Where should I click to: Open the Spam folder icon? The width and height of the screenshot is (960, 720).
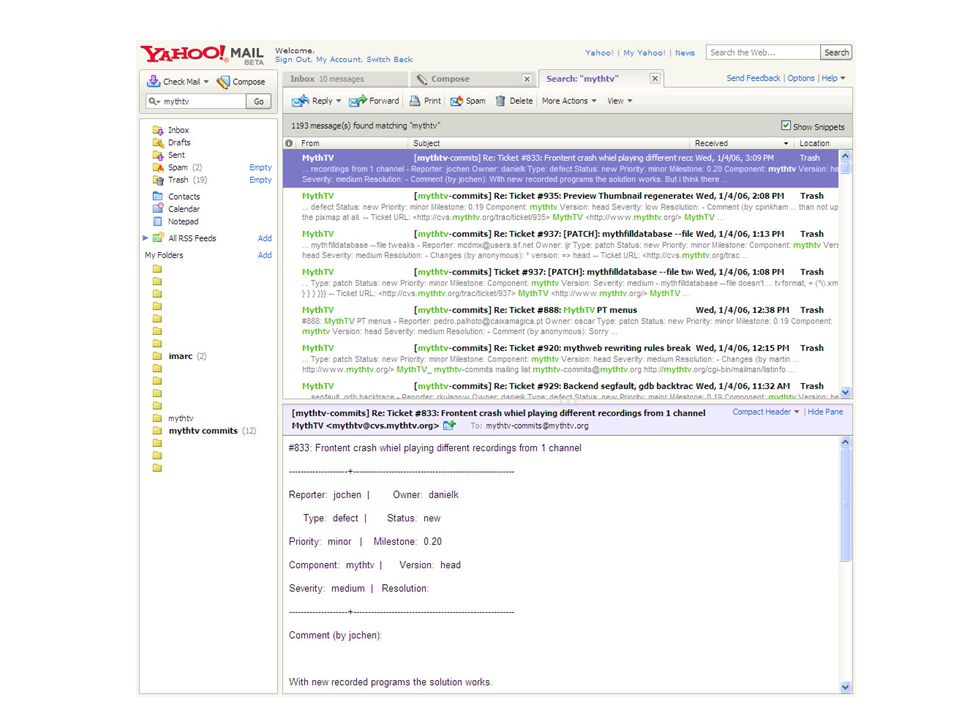[157, 167]
